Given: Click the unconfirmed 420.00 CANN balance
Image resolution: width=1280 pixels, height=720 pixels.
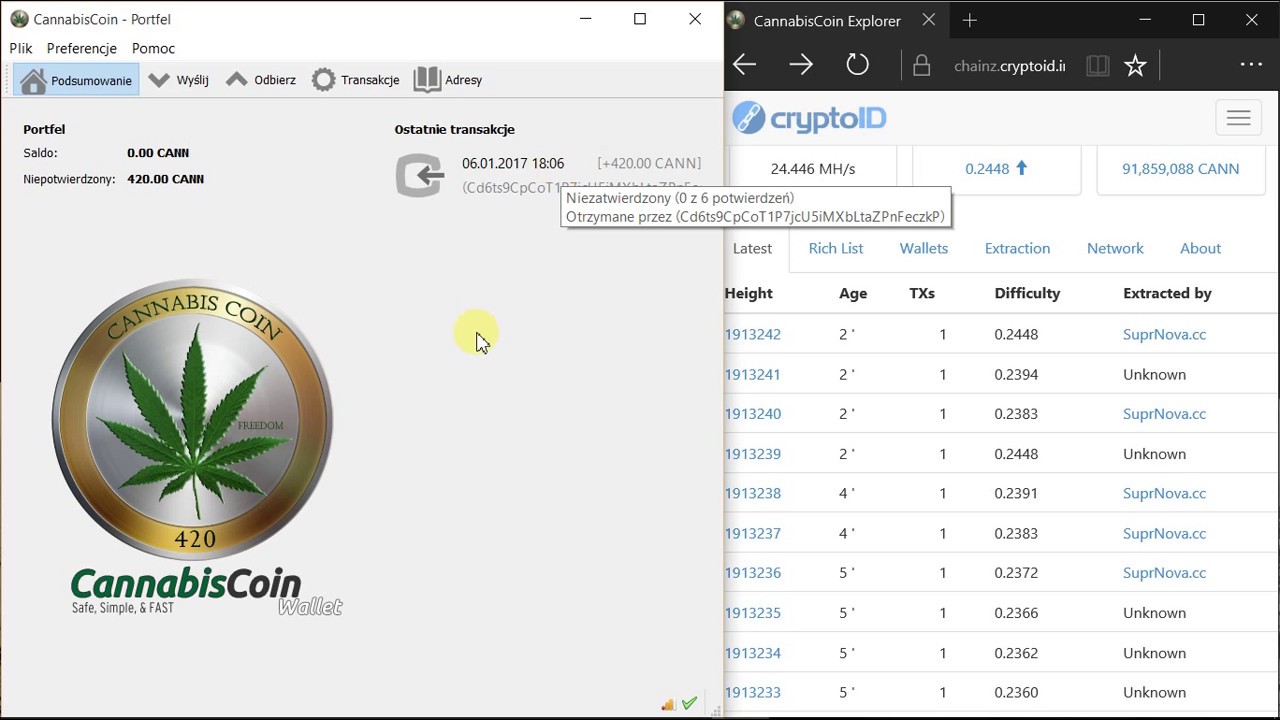Looking at the screenshot, I should pyautogui.click(x=165, y=179).
